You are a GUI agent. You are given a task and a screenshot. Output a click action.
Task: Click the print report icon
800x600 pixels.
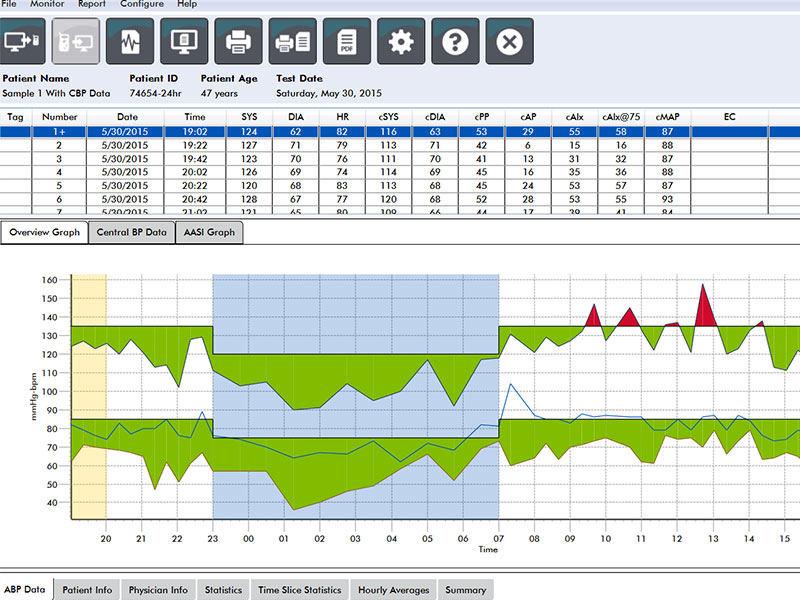[x=238, y=41]
